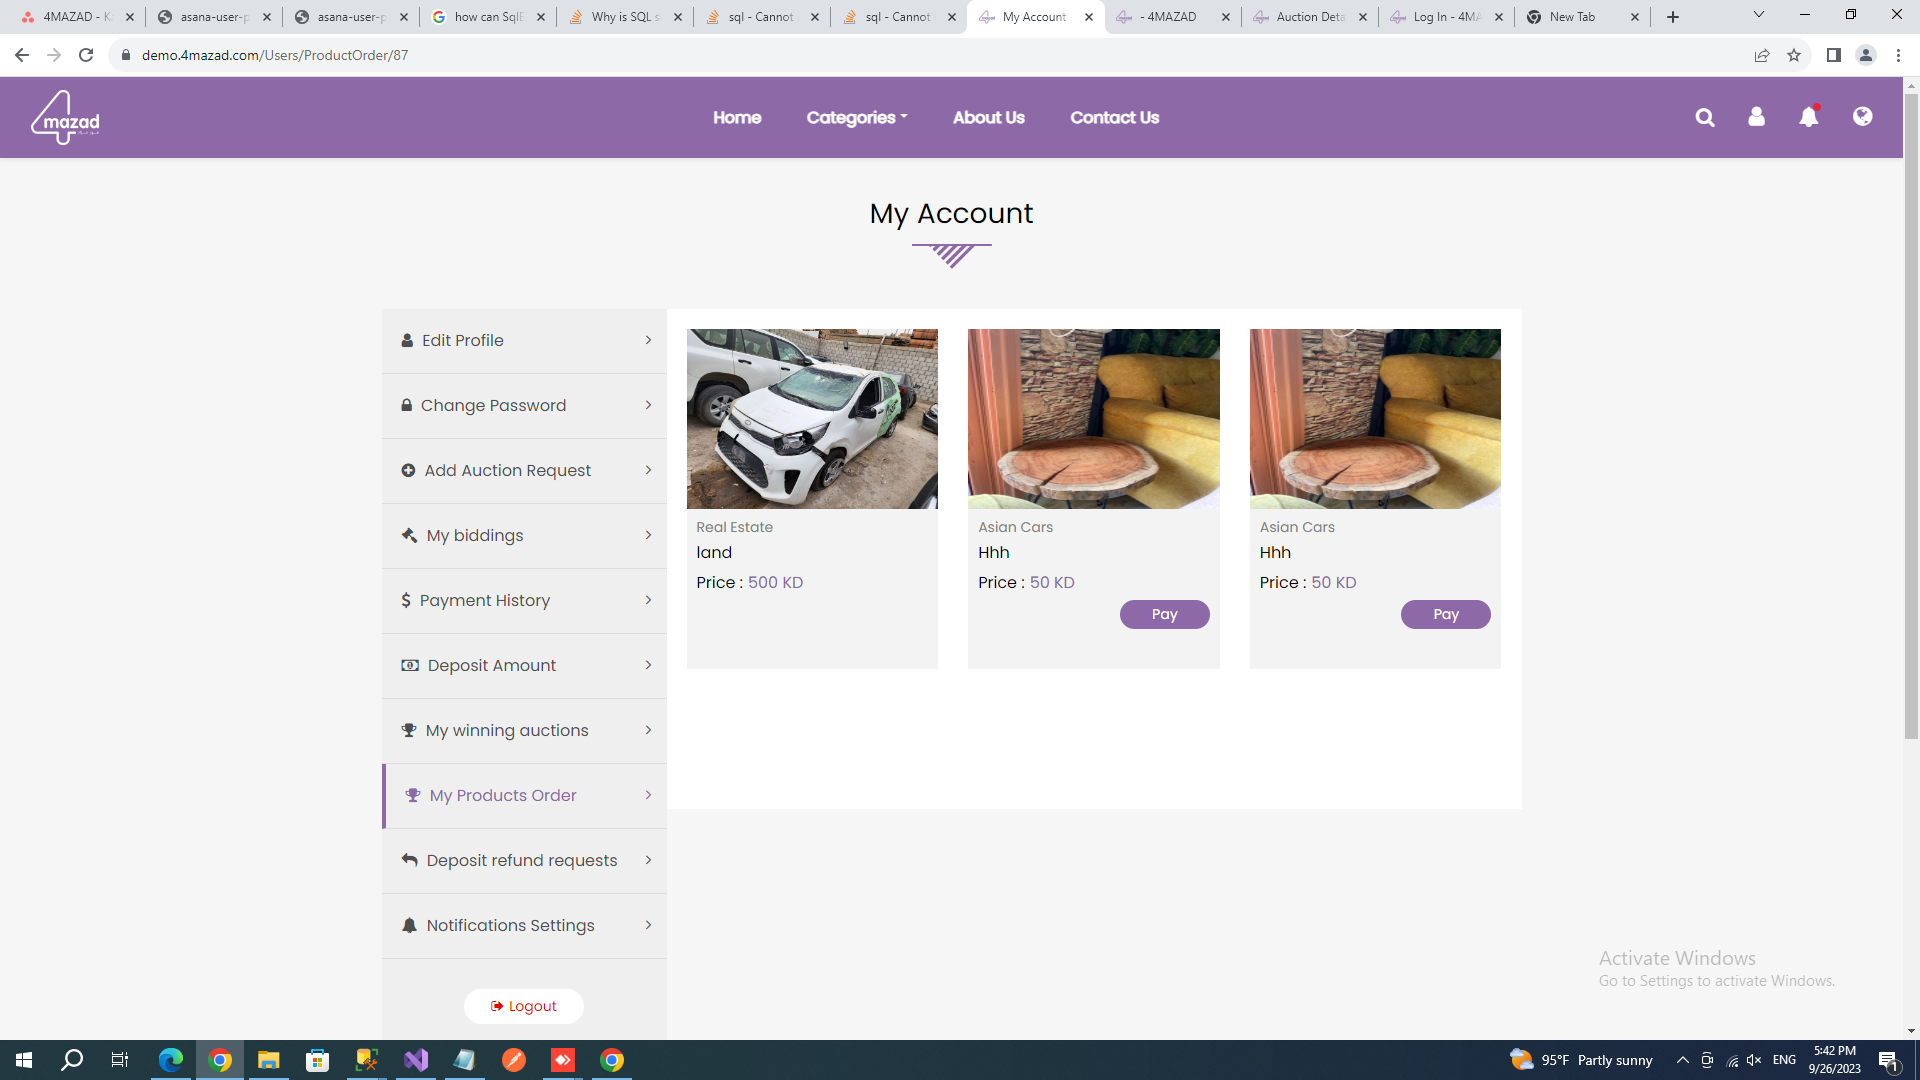Image resolution: width=1920 pixels, height=1080 pixels.
Task: Switch to the Auction Details browser tab
Action: click(1309, 17)
